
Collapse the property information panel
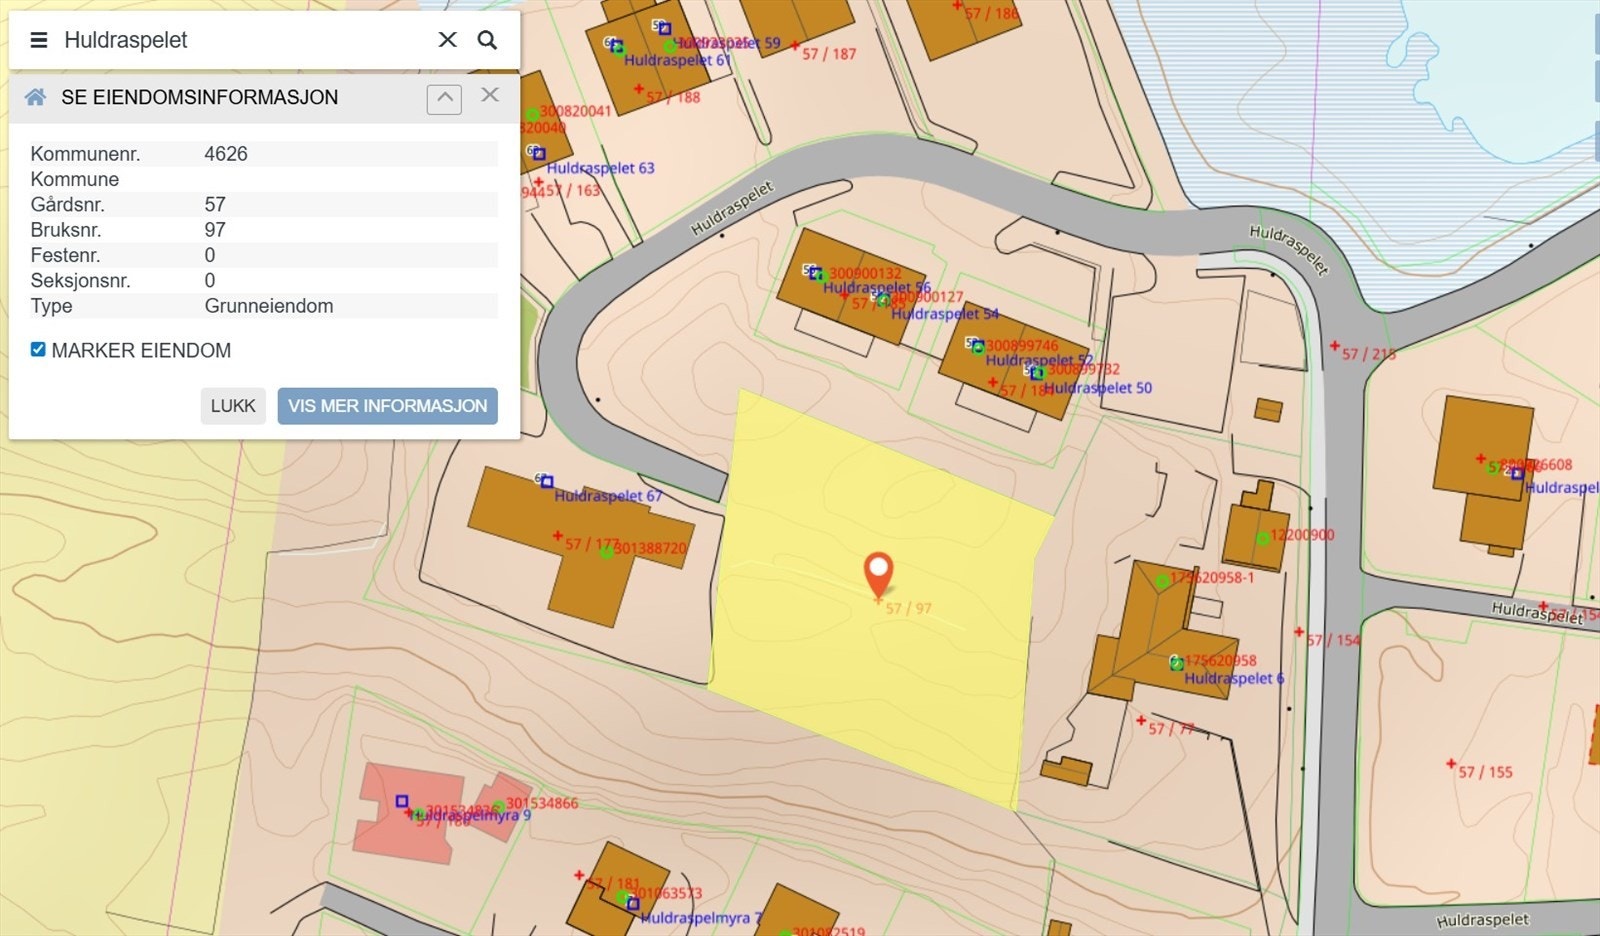444,98
